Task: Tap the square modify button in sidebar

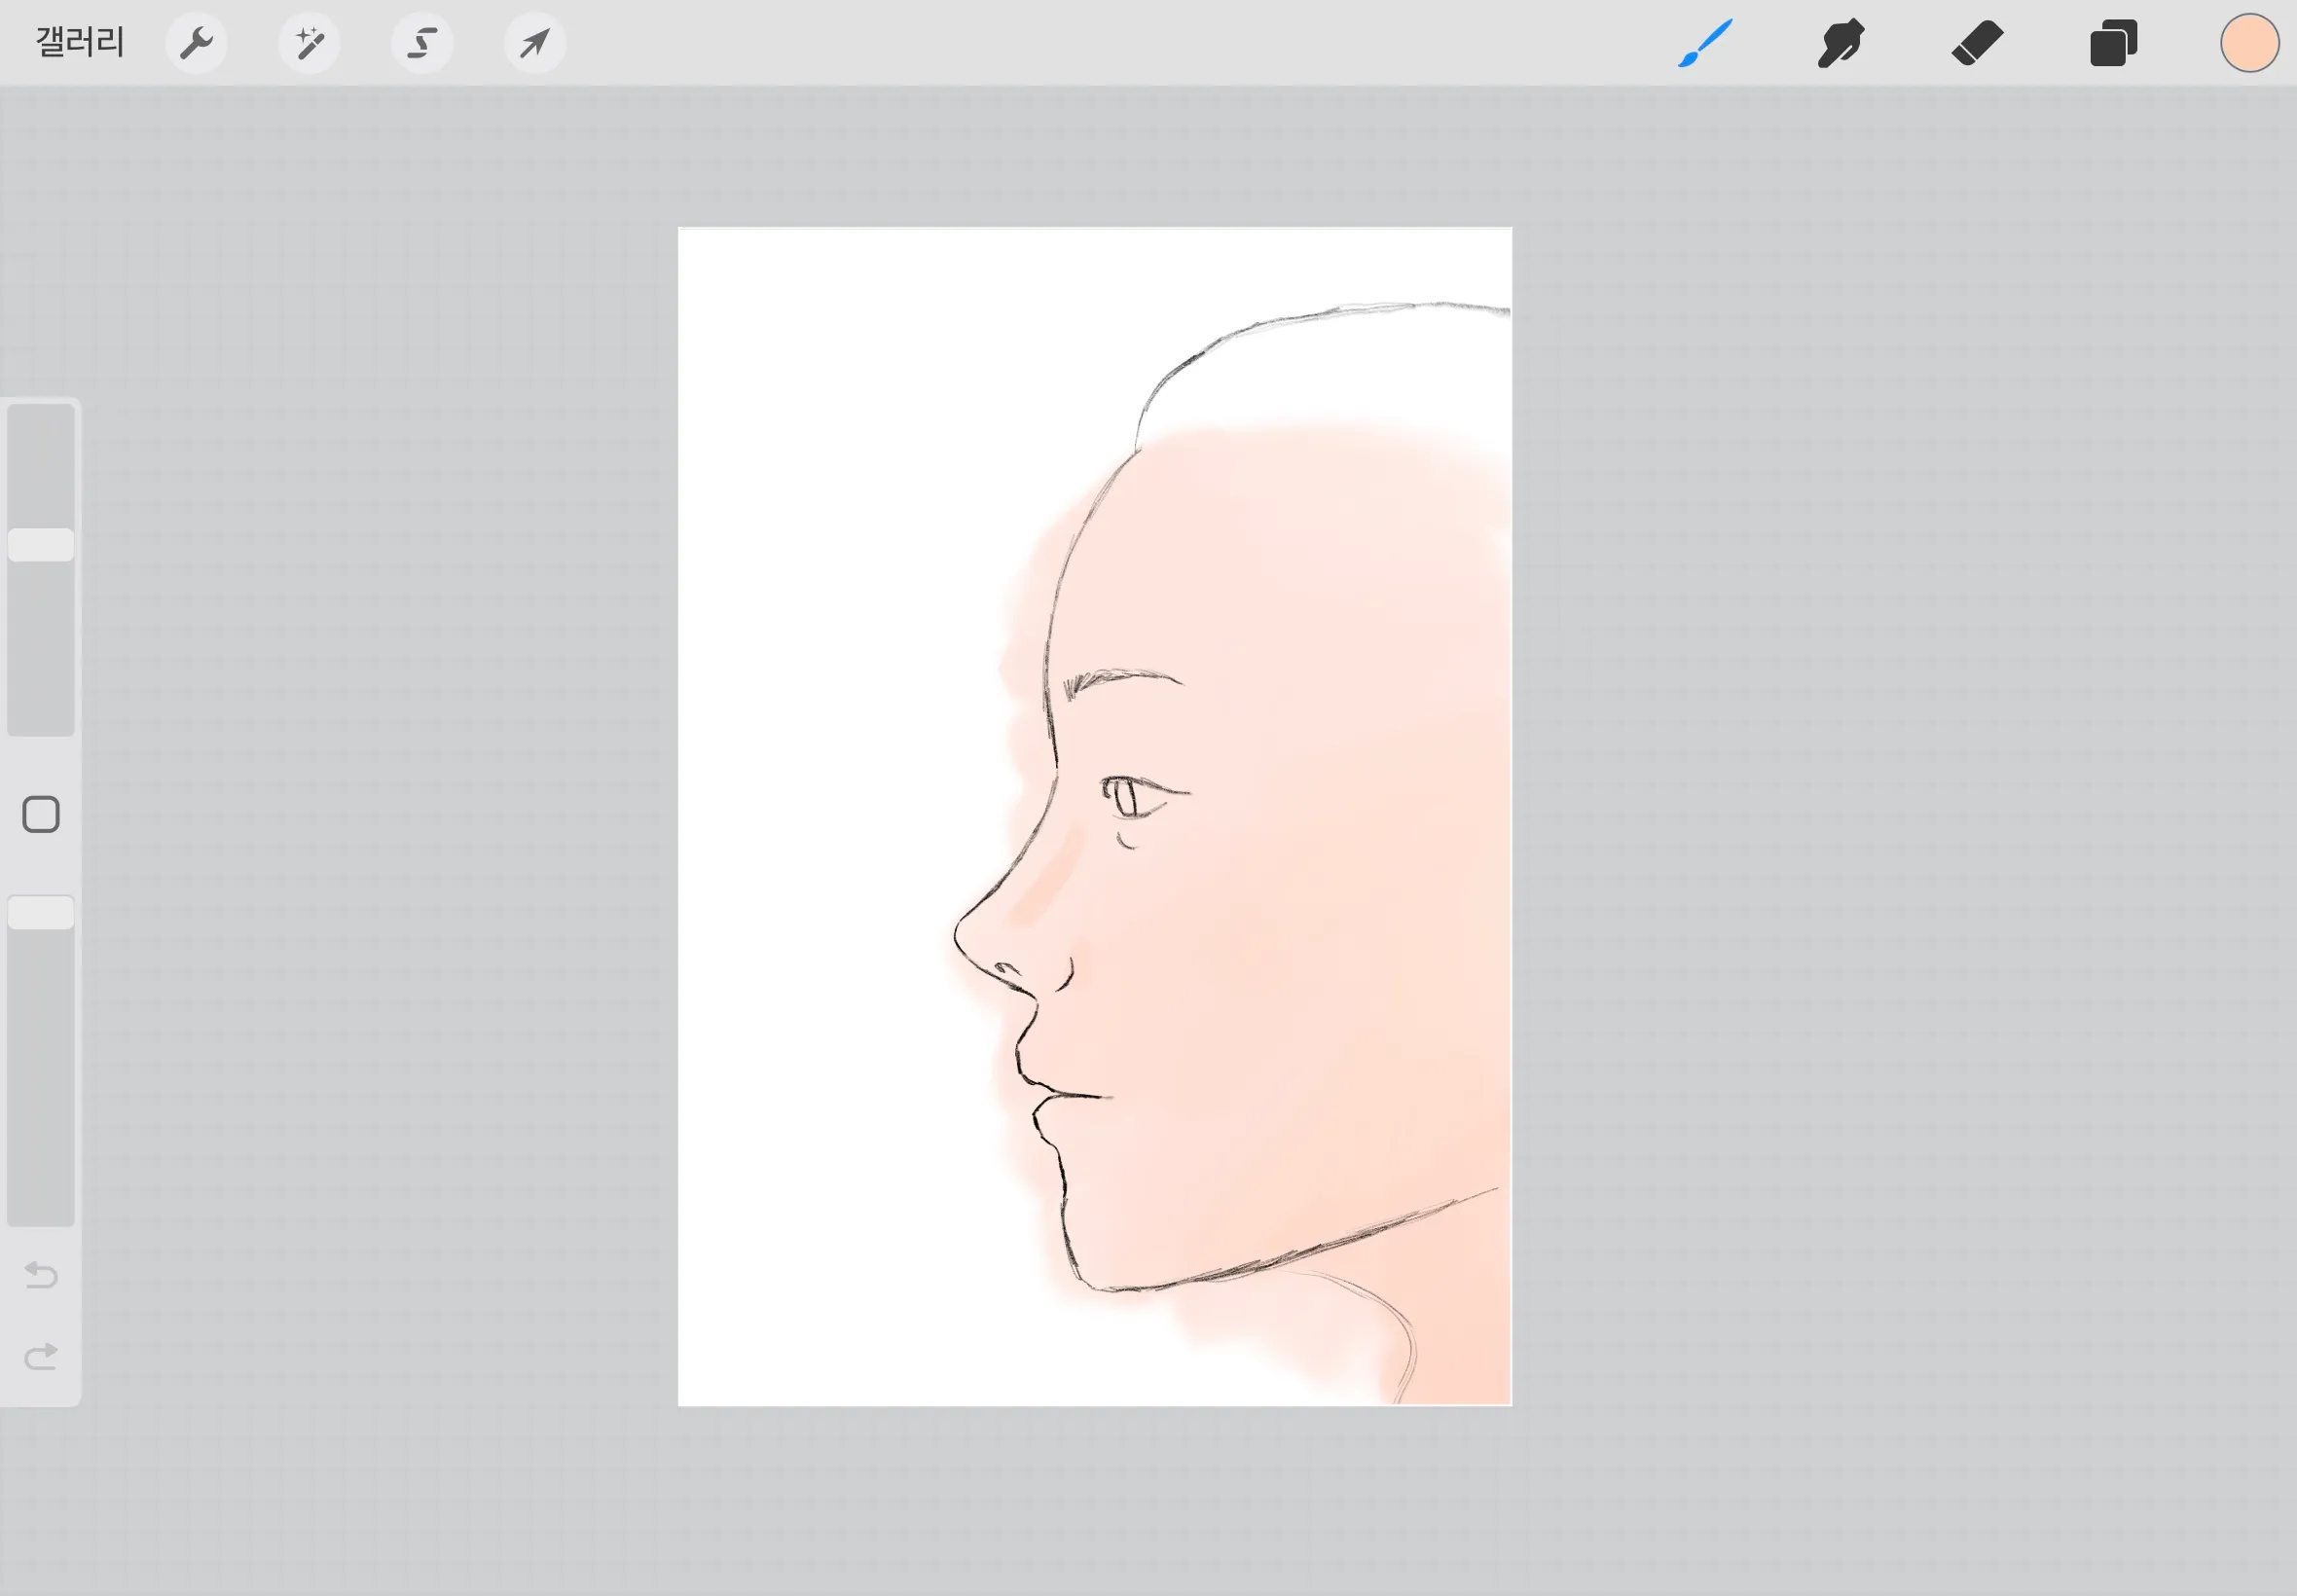Action: [x=41, y=815]
